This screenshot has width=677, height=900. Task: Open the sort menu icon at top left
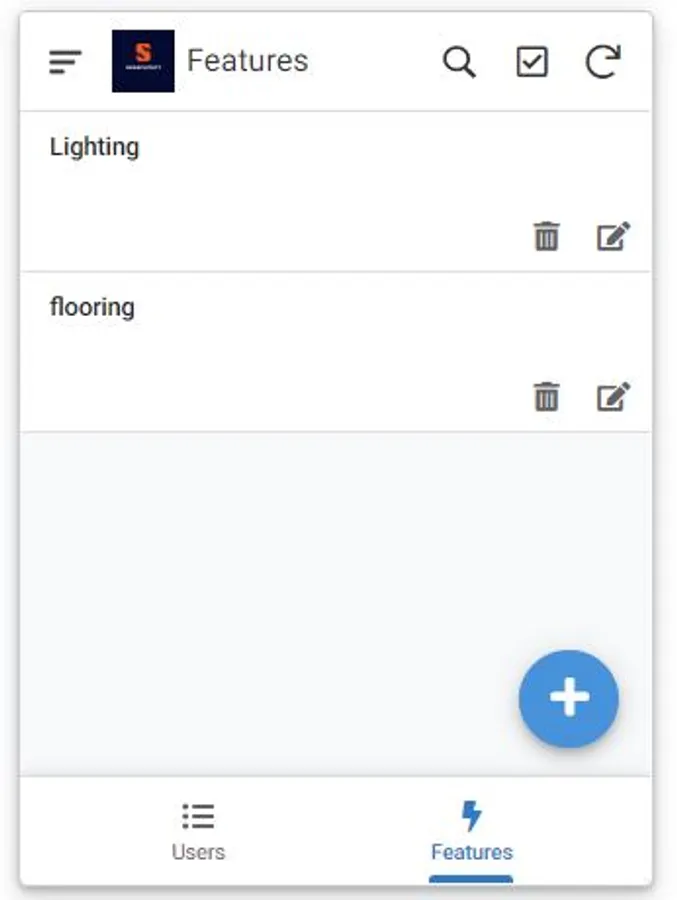(x=64, y=61)
